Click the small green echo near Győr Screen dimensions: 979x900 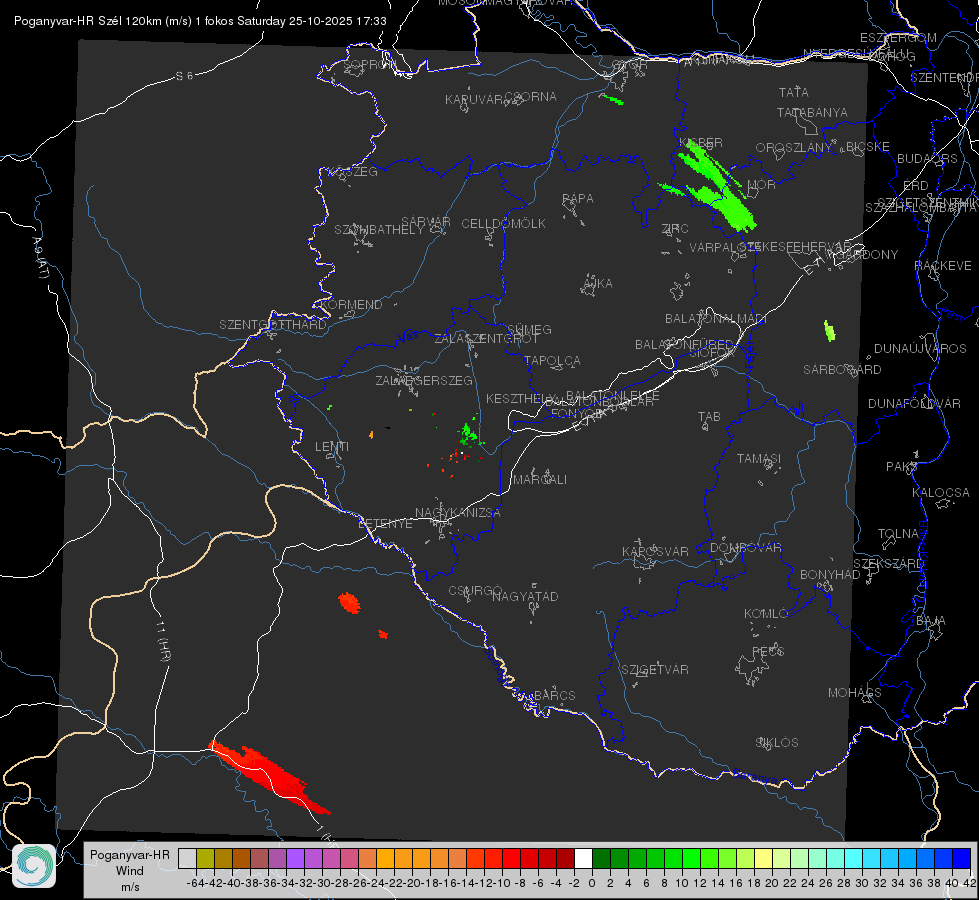tap(611, 99)
